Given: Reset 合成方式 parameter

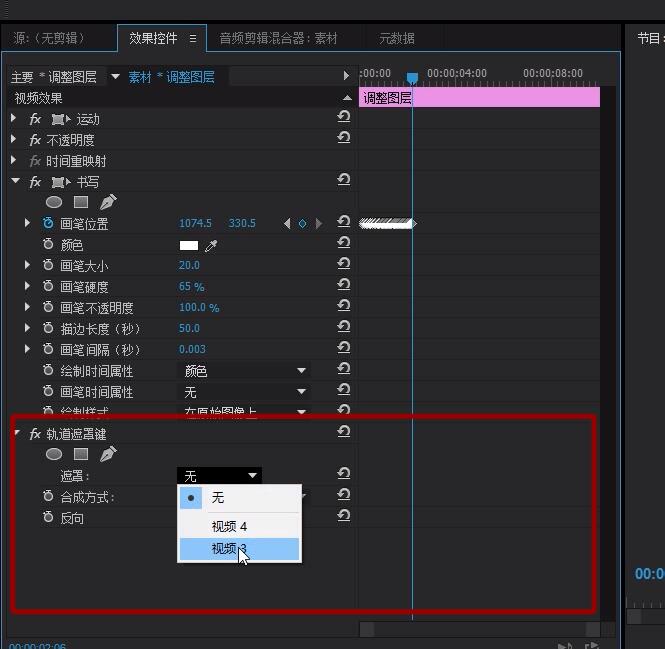Looking at the screenshot, I should tap(344, 494).
